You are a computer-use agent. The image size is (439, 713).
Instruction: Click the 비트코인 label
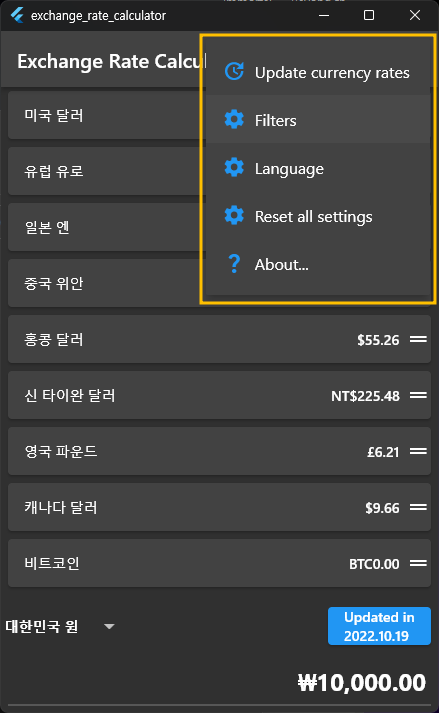point(51,563)
